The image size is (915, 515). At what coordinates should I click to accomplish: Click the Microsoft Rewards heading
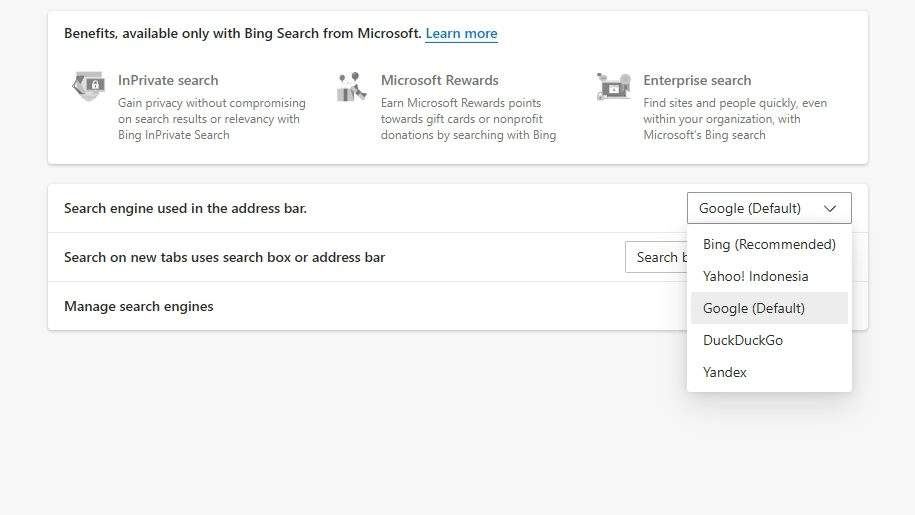click(x=439, y=80)
